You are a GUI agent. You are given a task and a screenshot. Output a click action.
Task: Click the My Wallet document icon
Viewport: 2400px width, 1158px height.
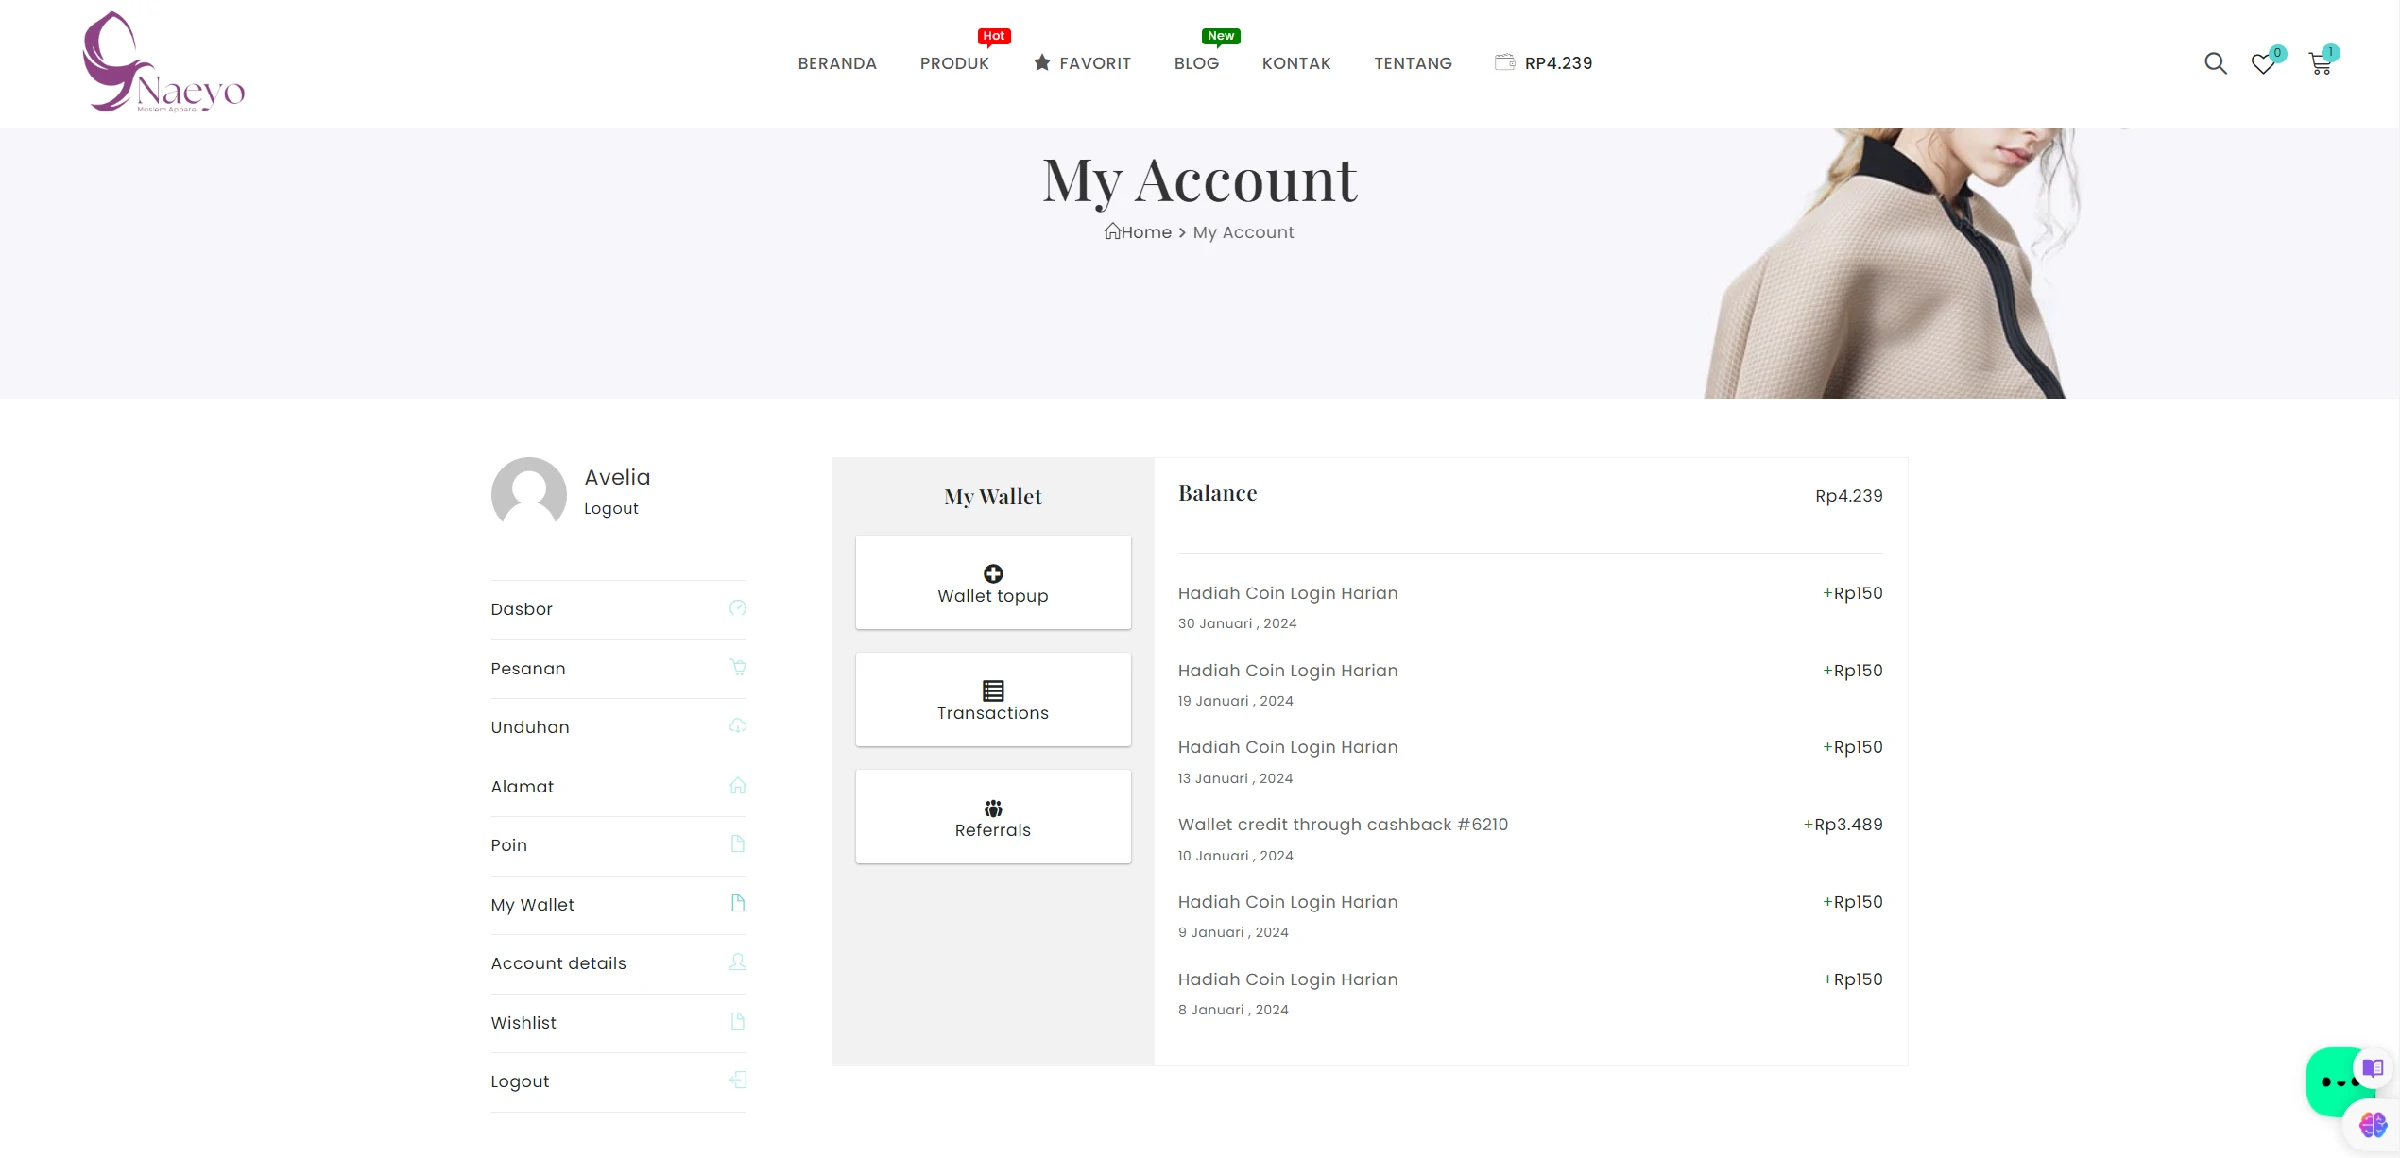pyautogui.click(x=738, y=903)
